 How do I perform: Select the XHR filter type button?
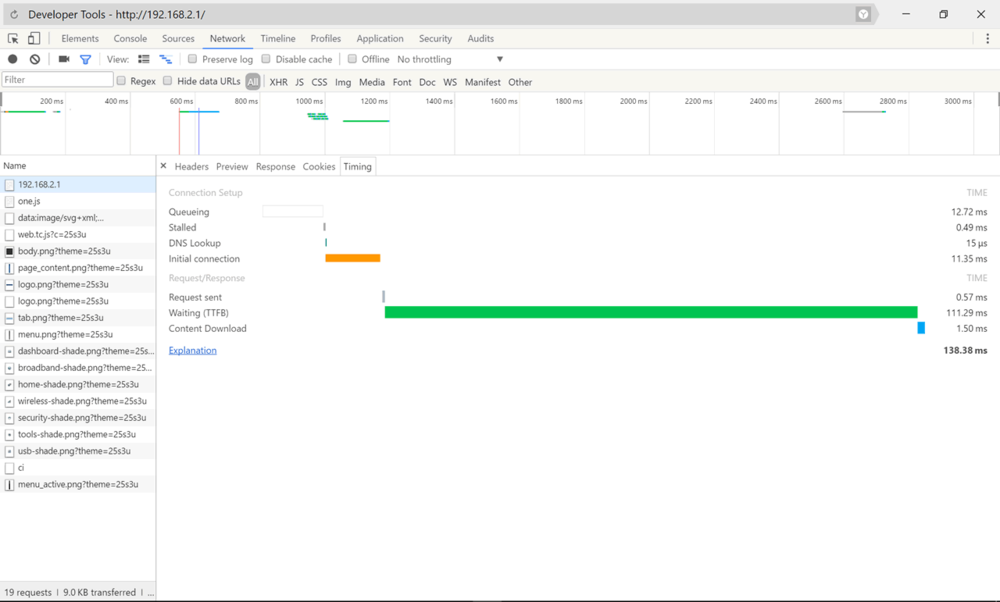coord(278,82)
